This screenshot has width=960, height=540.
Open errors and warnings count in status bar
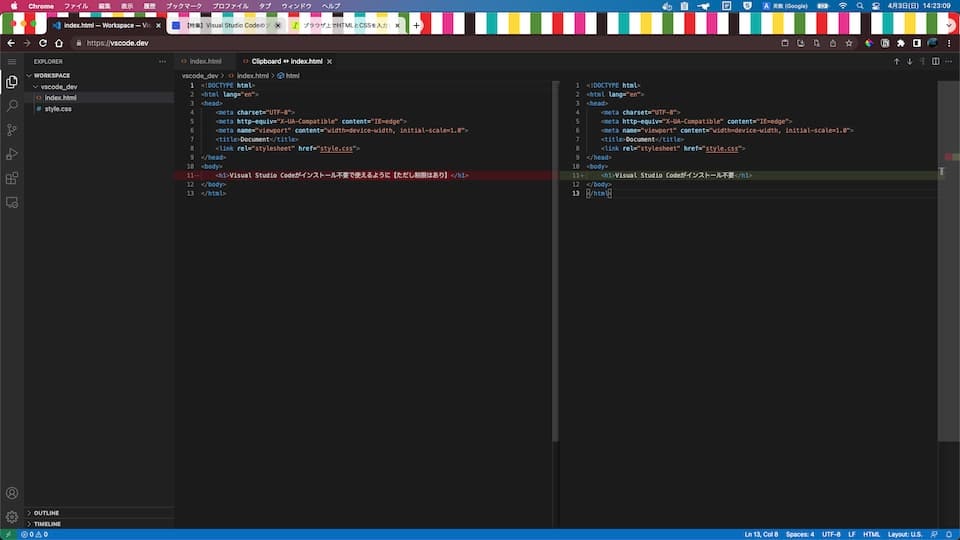(34, 534)
